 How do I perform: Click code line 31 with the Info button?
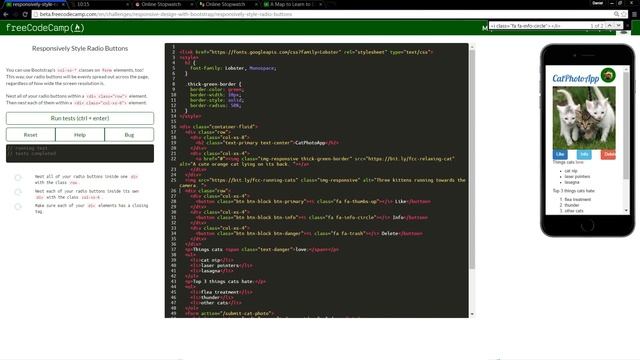(311, 217)
